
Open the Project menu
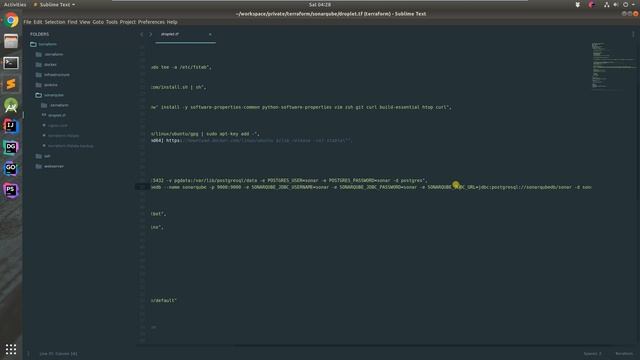tap(128, 22)
